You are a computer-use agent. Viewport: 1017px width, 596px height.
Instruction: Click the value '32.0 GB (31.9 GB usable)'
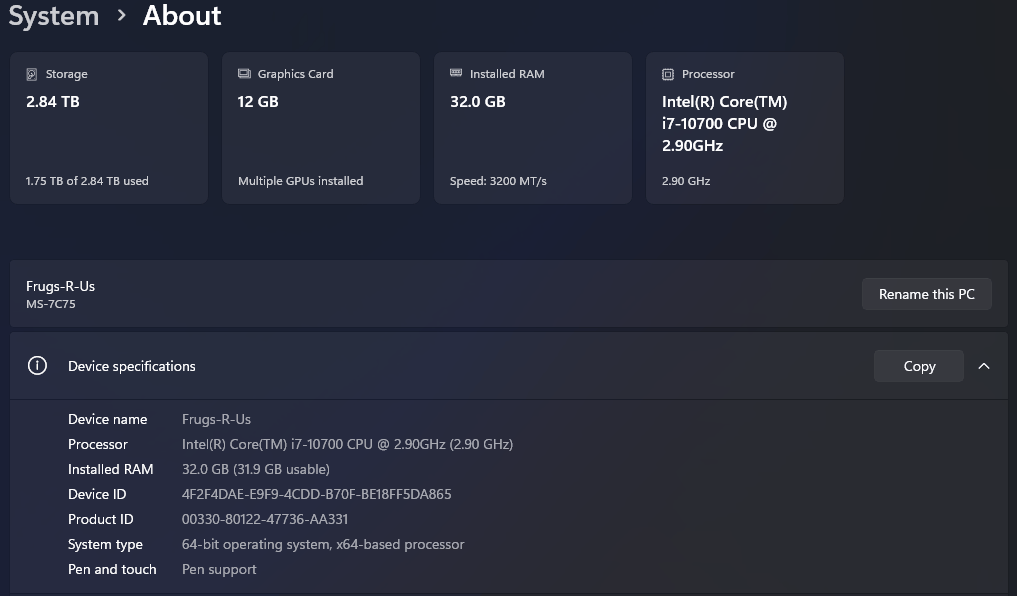pos(256,470)
